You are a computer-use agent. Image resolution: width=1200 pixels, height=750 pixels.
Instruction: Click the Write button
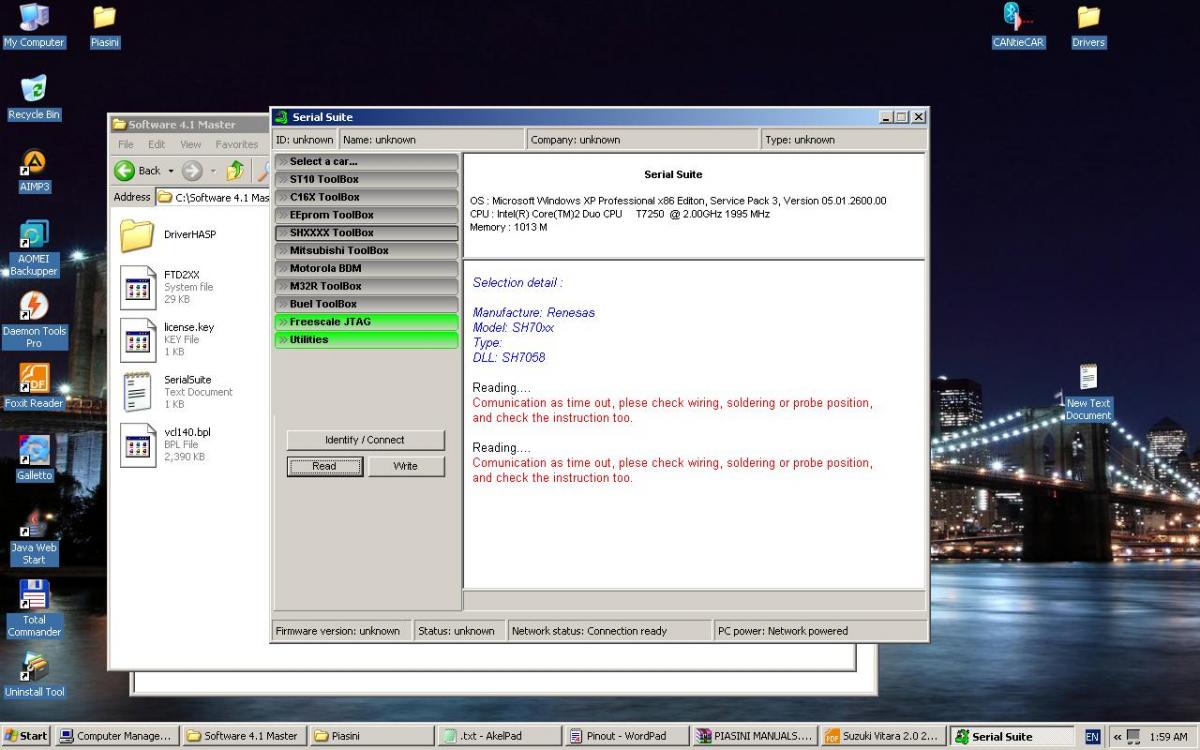pos(405,466)
